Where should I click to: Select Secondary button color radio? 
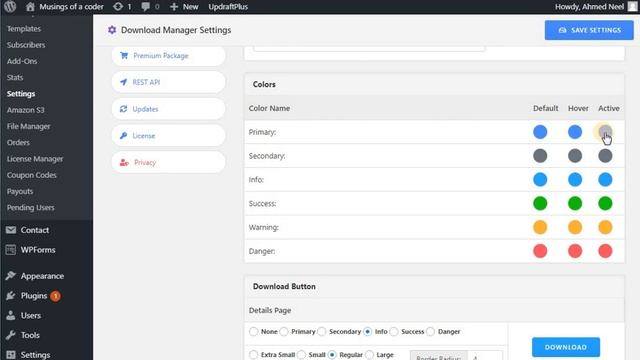(x=322, y=331)
